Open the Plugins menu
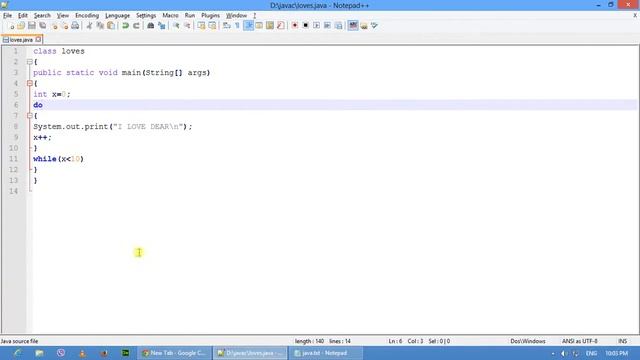Image resolution: width=640 pixels, height=360 pixels. [211, 16]
